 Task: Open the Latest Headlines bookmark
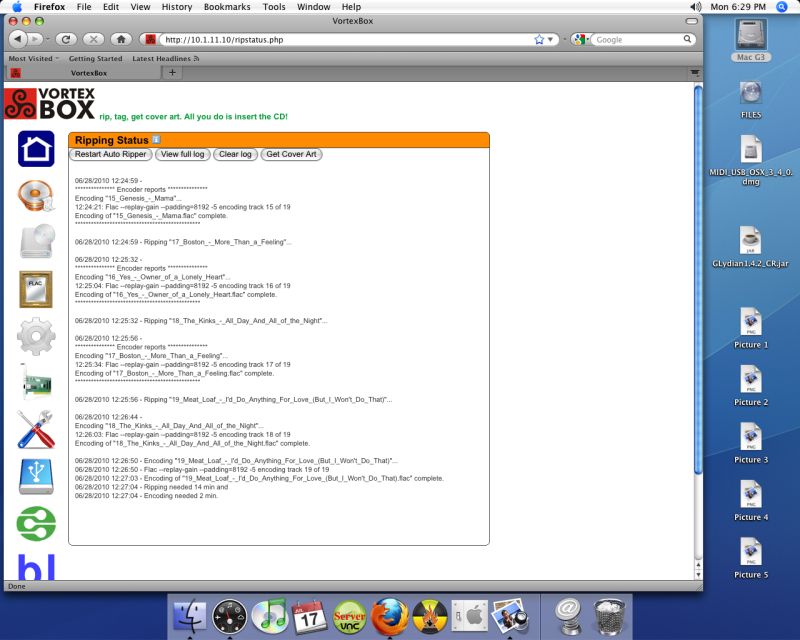pyautogui.click(x=165, y=58)
